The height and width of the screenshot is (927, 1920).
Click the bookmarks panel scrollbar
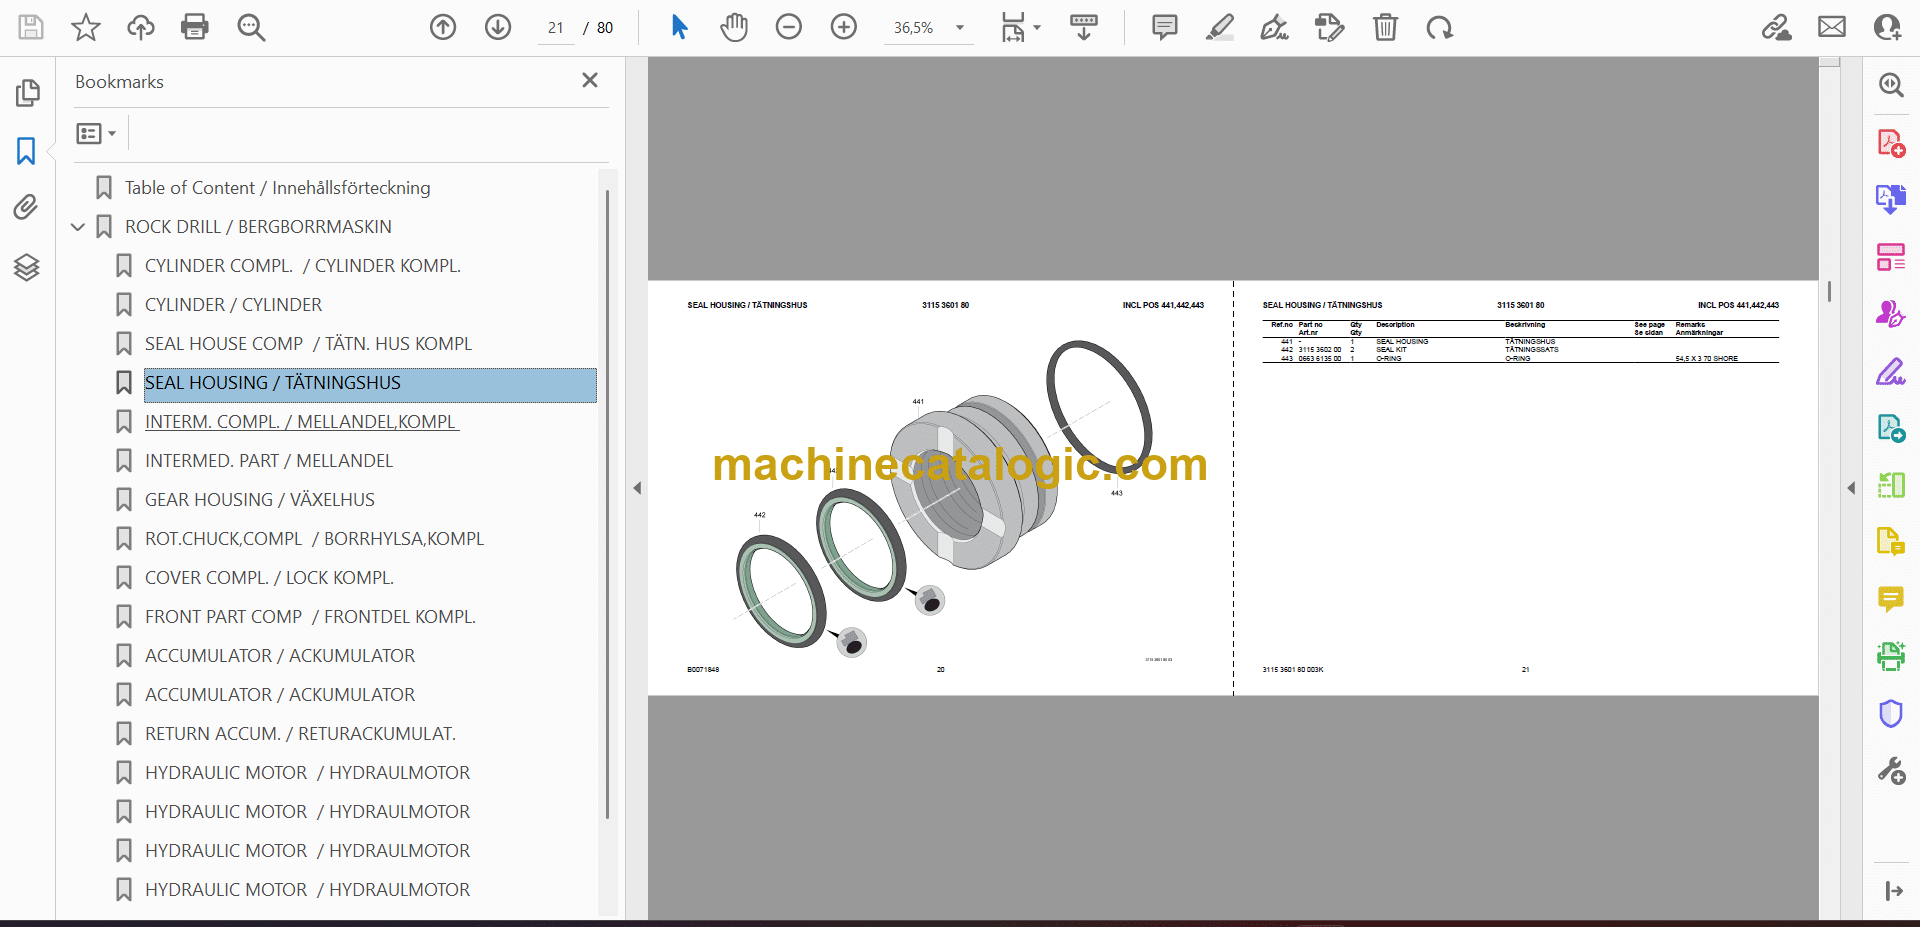pyautogui.click(x=607, y=505)
